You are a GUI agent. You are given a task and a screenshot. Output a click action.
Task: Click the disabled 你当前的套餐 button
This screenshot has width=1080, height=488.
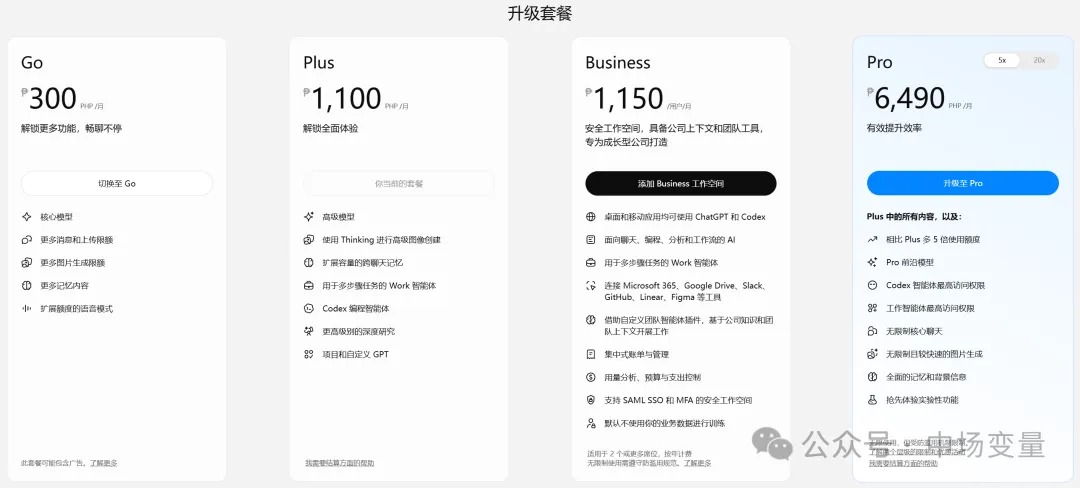399,184
